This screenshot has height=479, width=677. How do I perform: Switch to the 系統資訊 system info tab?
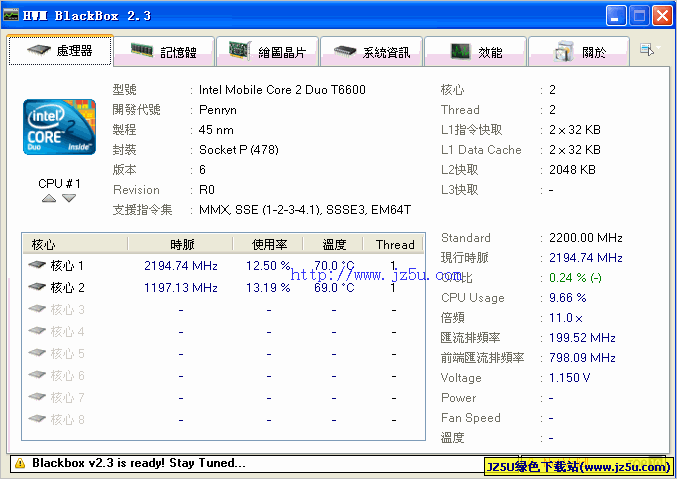tap(372, 52)
